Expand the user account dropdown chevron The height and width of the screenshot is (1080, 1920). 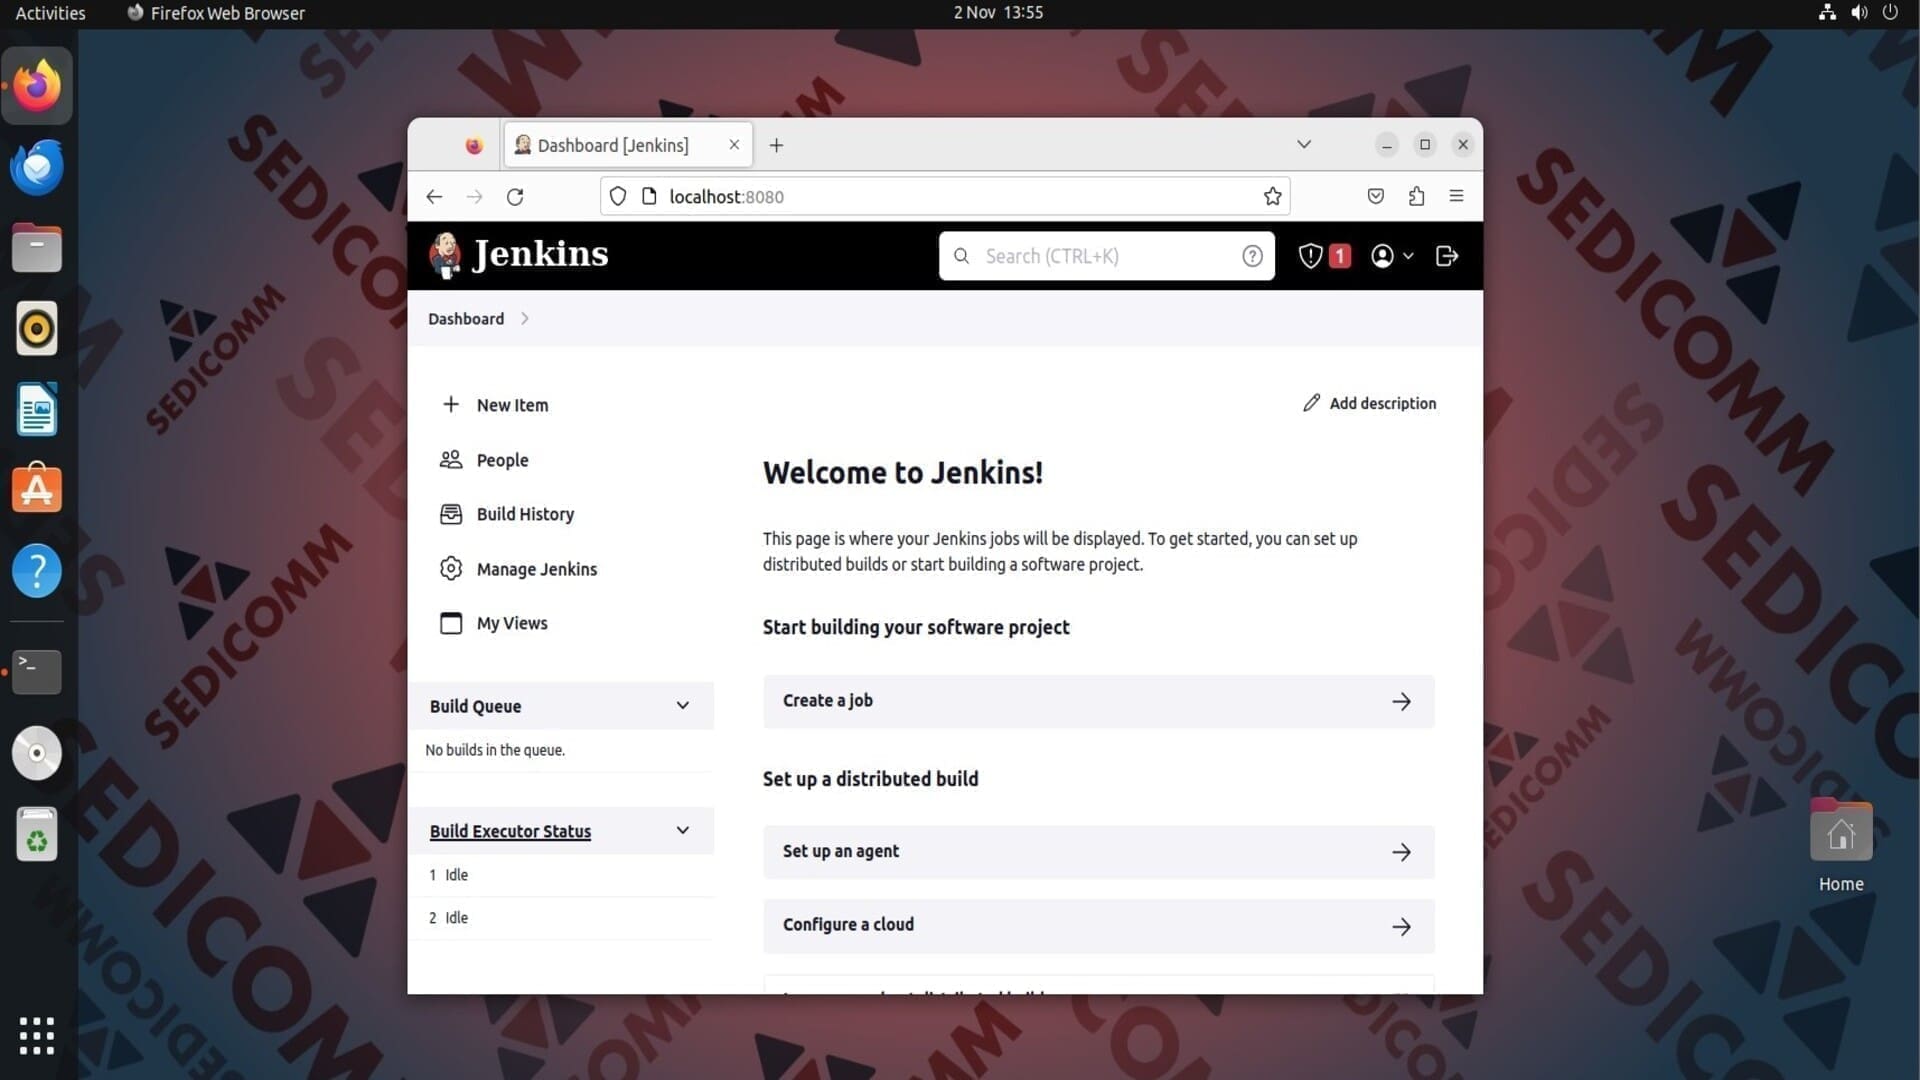pyautogui.click(x=1408, y=256)
